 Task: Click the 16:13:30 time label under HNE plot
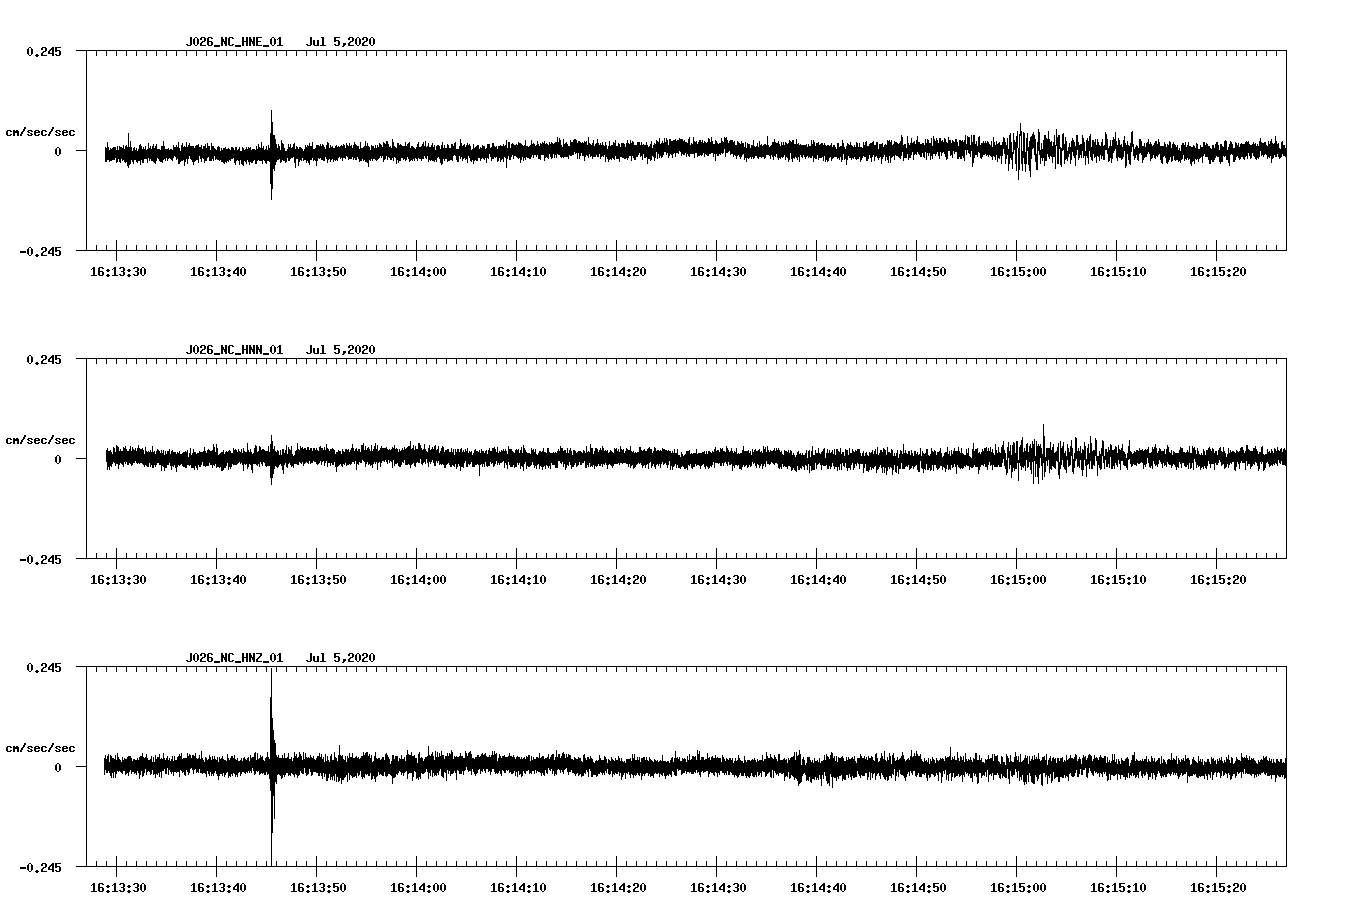(118, 272)
